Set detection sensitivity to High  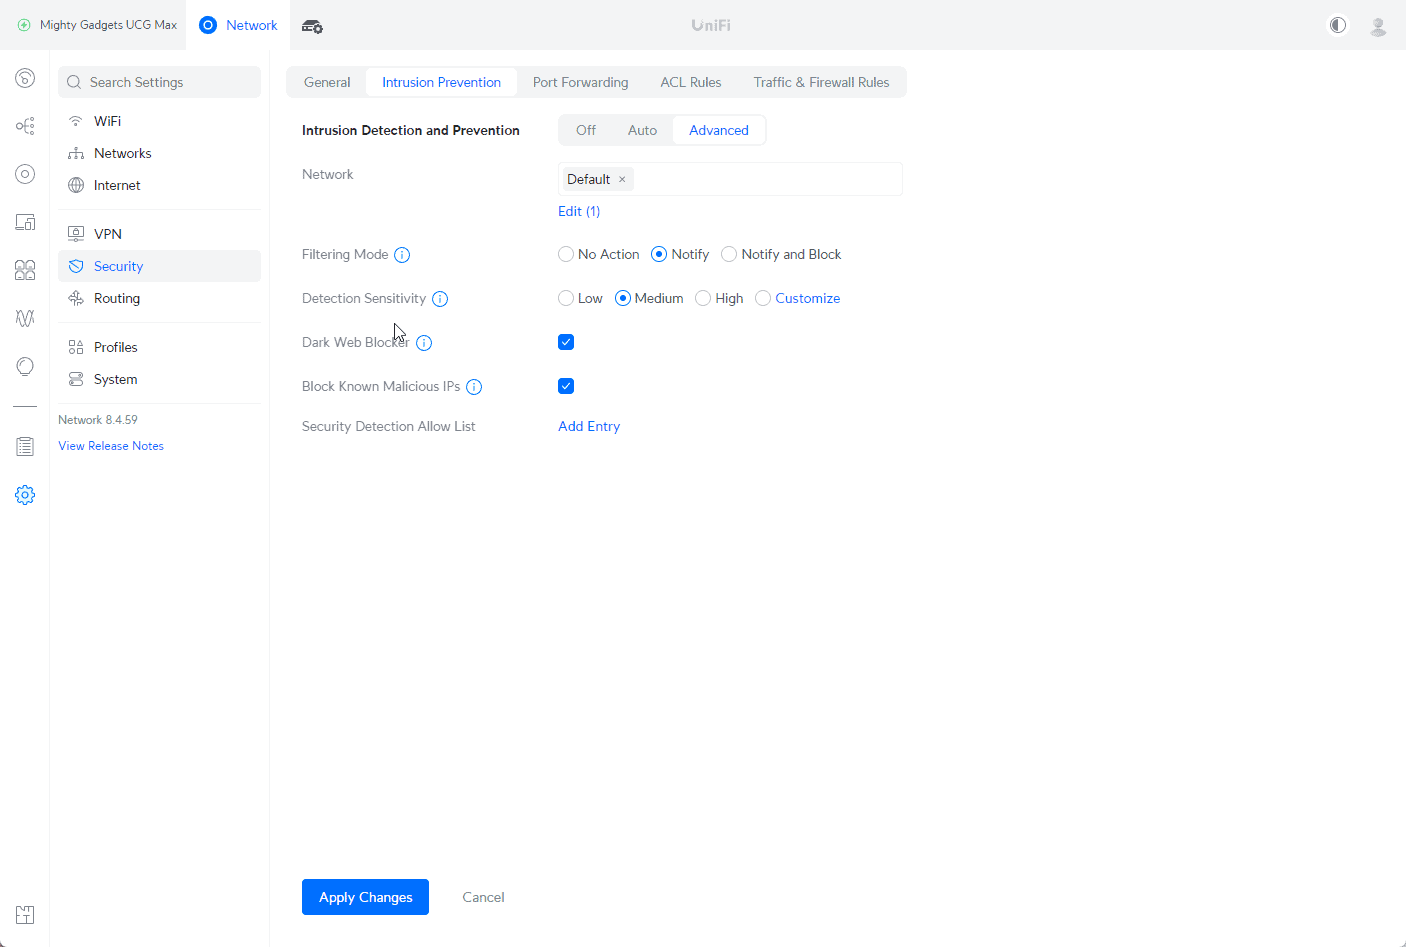click(x=703, y=298)
